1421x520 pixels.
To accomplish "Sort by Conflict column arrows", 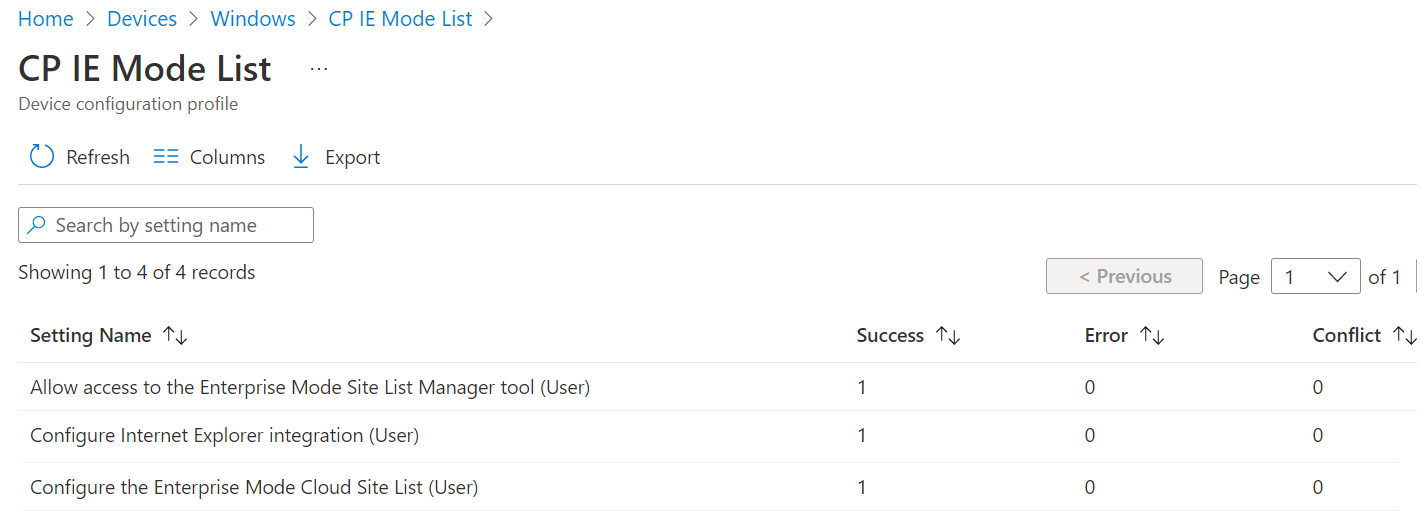I will 1403,336.
